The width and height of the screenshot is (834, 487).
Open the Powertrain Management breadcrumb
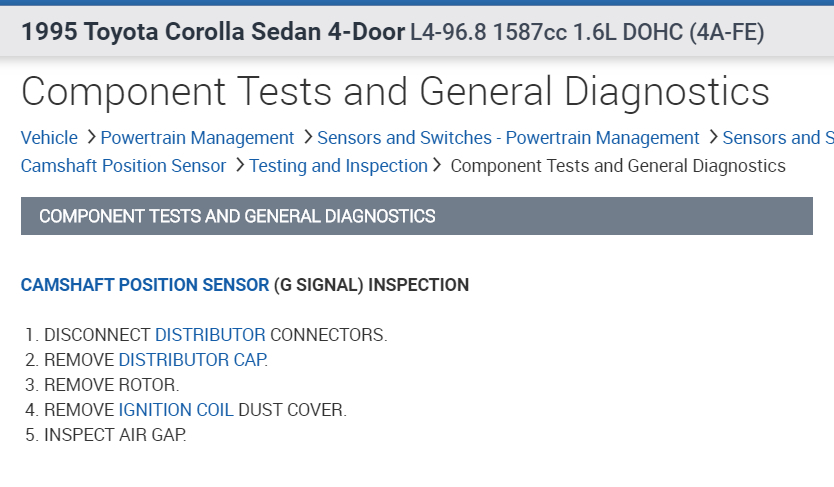pos(197,138)
